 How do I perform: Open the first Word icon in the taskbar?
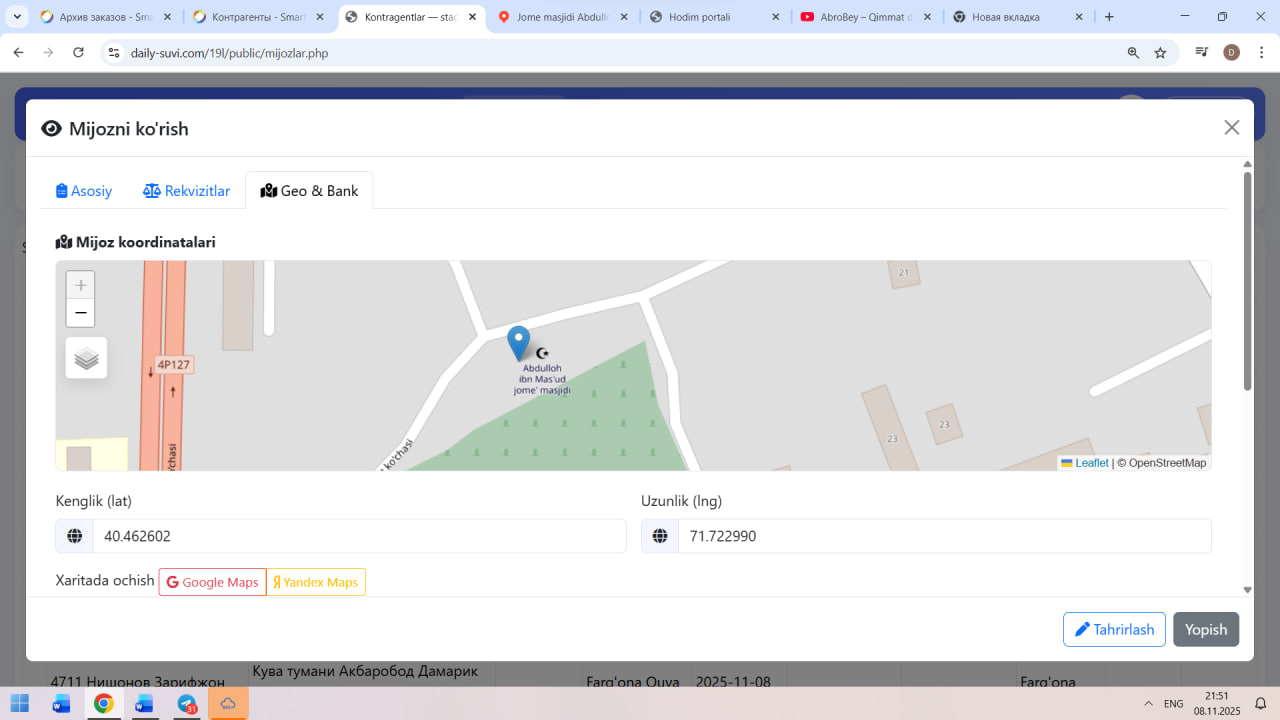[61, 704]
